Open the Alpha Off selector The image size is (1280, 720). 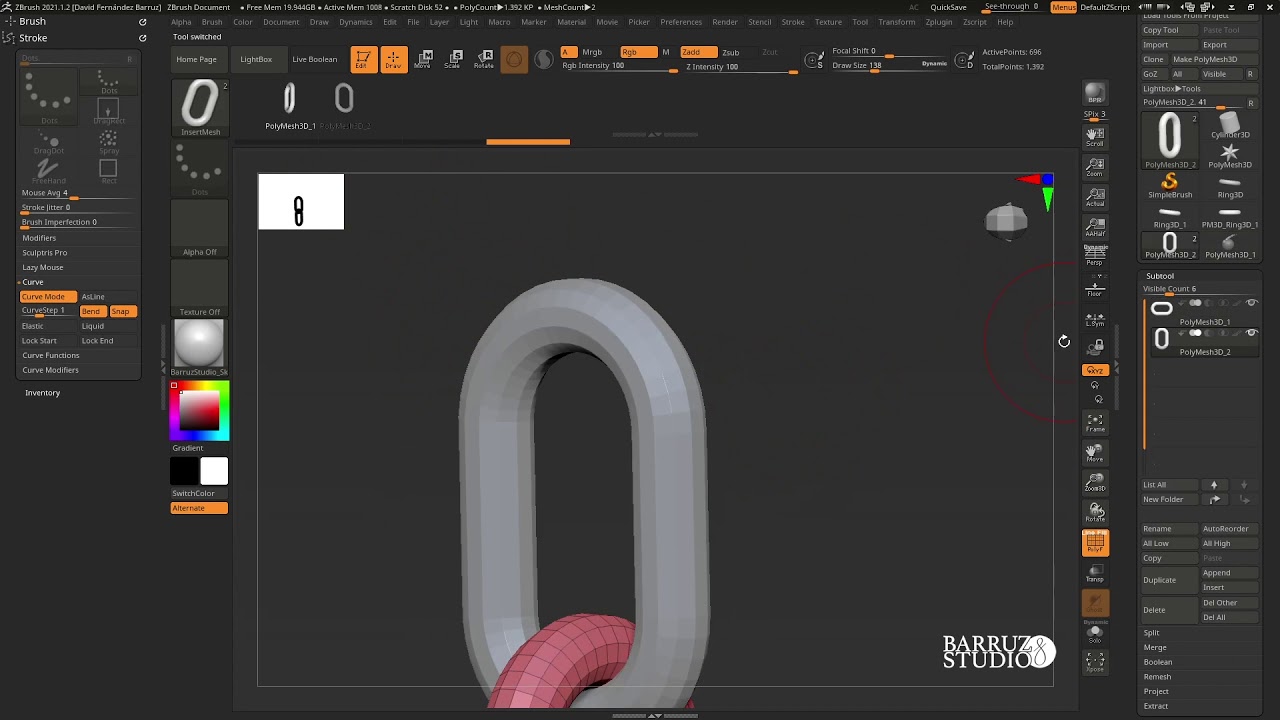pyautogui.click(x=200, y=228)
